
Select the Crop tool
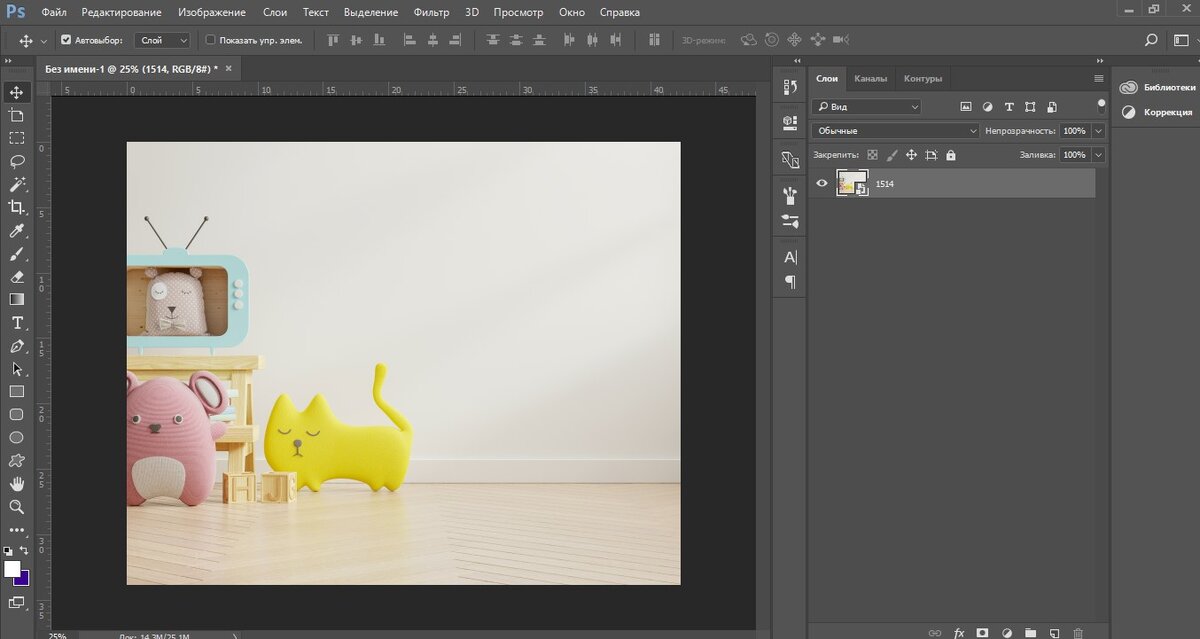pos(17,207)
